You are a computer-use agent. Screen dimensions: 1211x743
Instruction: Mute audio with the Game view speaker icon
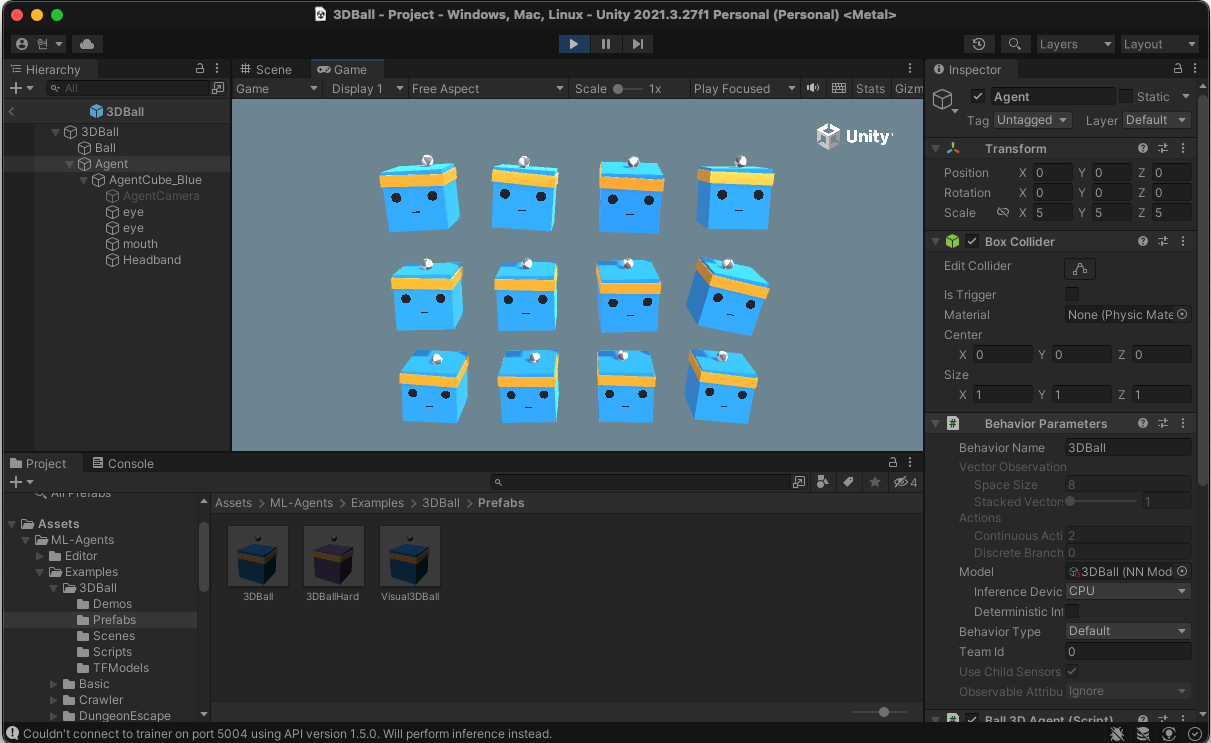point(813,88)
